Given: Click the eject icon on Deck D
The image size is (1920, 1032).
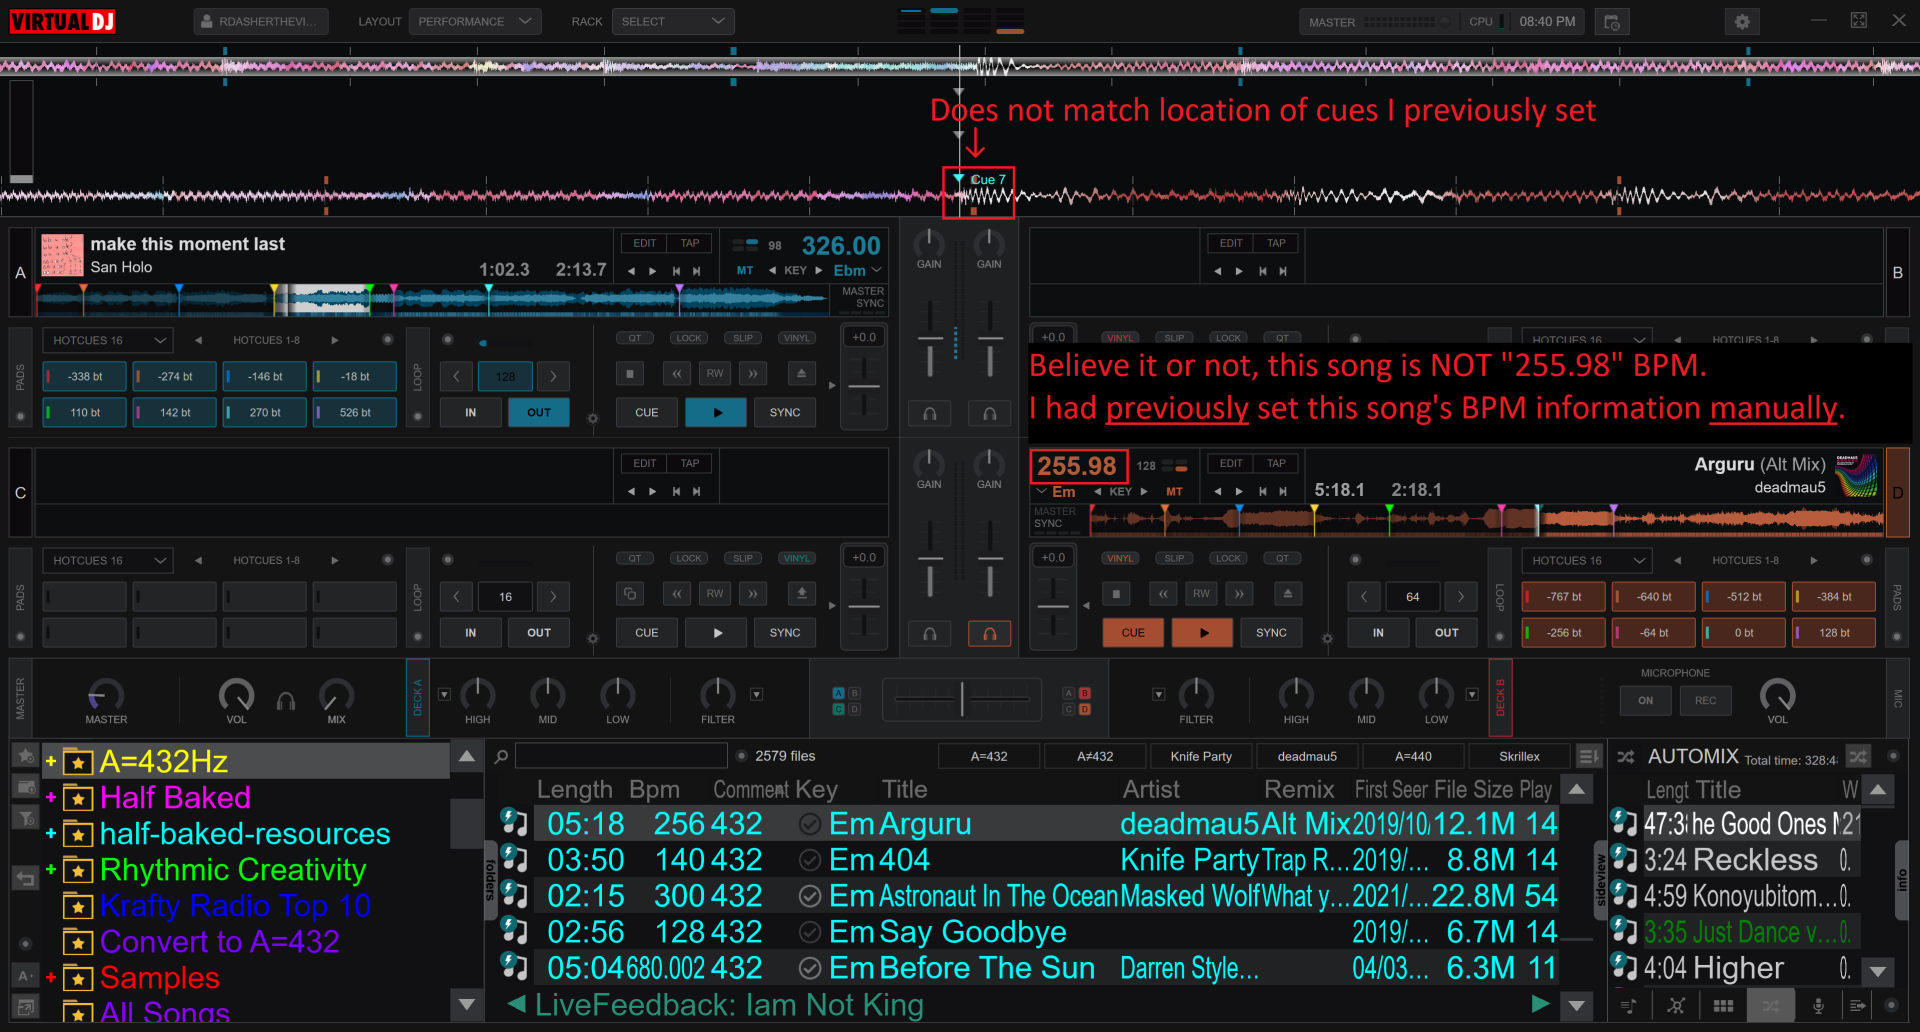Looking at the screenshot, I should point(1288,594).
